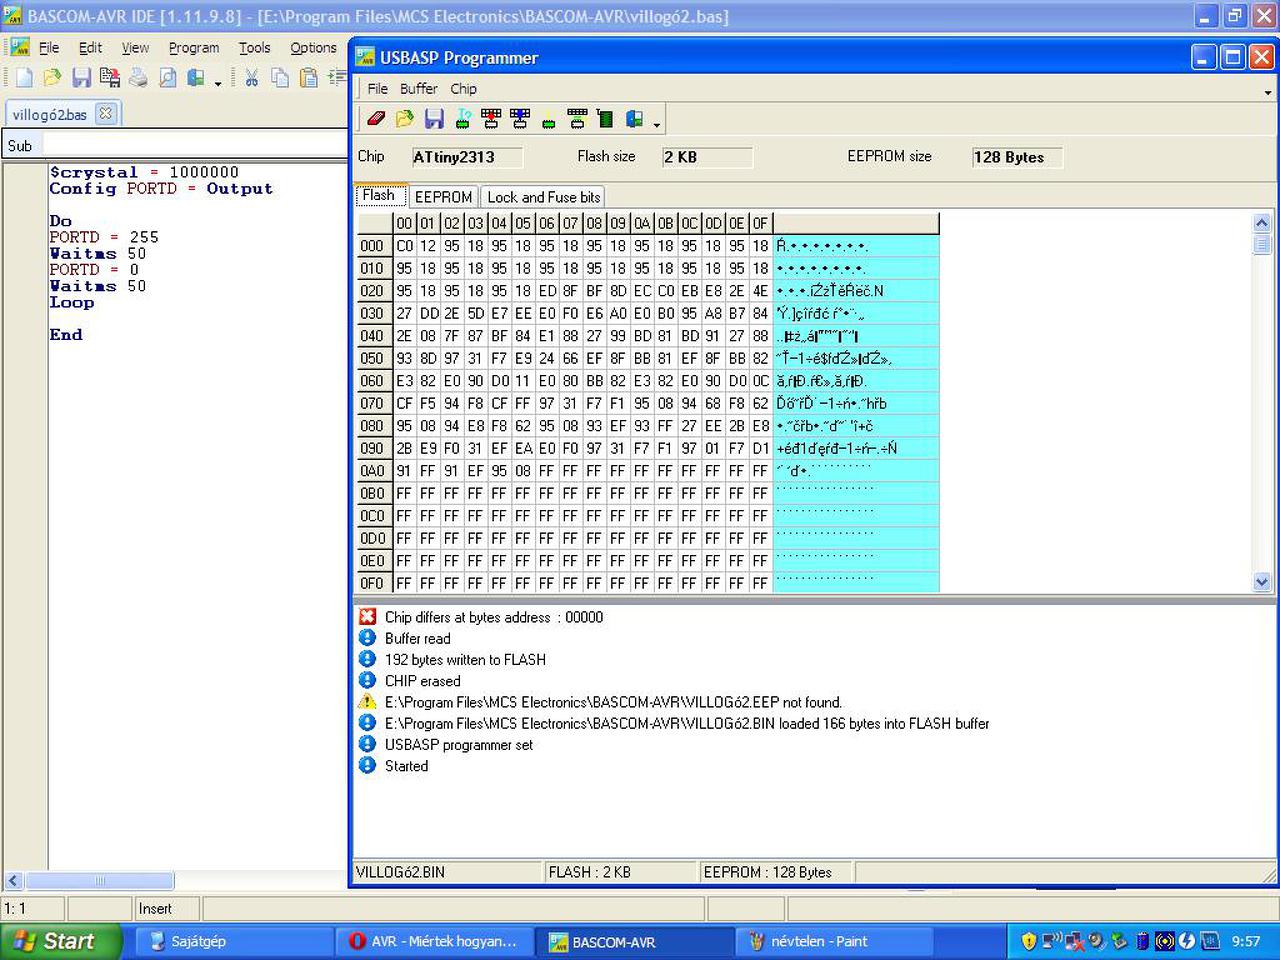Screen dimensions: 1280x960
Task: Click the battery tray icon
Action: click(x=1143, y=941)
